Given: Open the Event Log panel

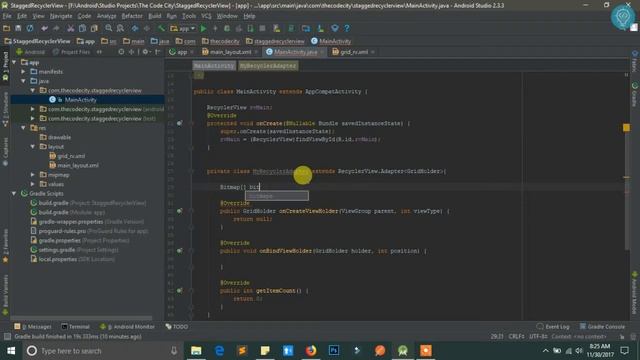Looking at the screenshot, I should click(553, 327).
